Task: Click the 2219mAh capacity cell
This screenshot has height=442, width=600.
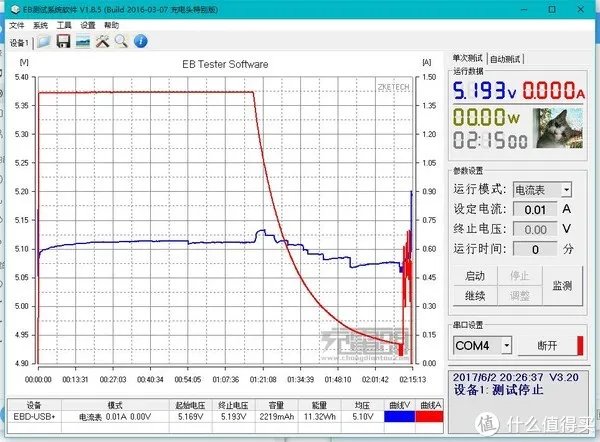Action: point(276,416)
